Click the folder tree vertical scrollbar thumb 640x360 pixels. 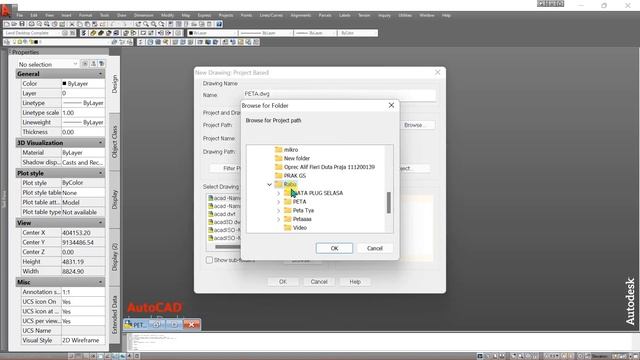(389, 202)
